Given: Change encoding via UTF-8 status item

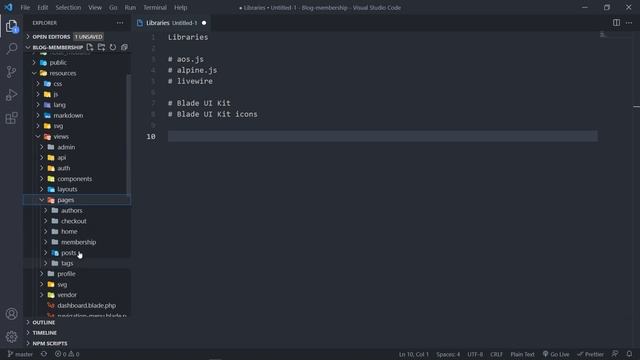Looking at the screenshot, I should pos(475,354).
